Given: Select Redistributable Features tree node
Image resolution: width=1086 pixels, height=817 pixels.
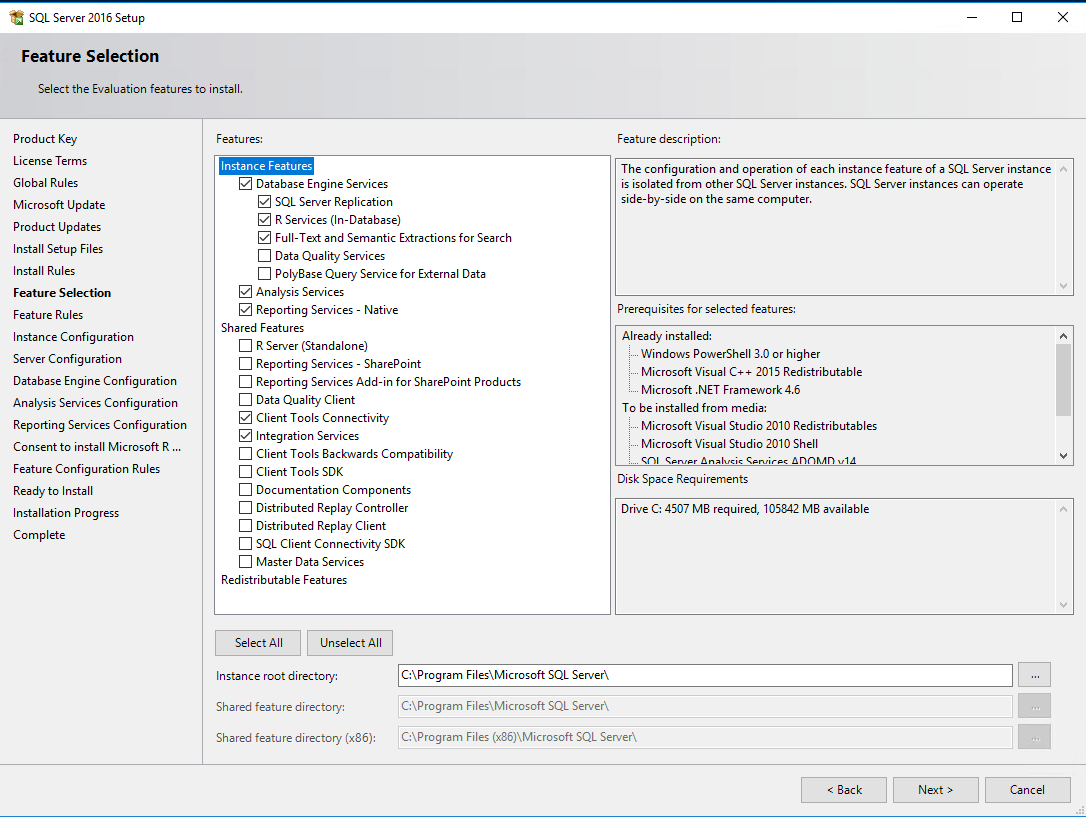Looking at the screenshot, I should (x=284, y=580).
